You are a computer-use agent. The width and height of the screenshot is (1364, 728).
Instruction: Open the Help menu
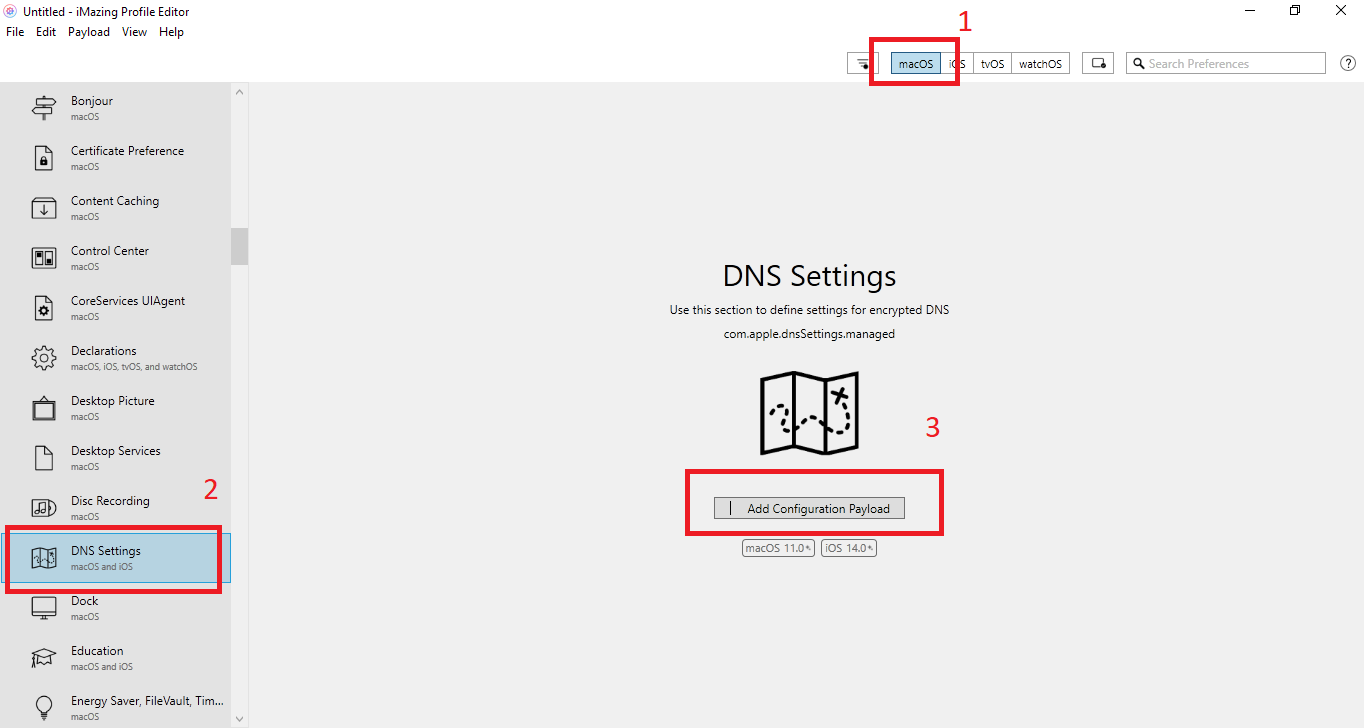171,32
